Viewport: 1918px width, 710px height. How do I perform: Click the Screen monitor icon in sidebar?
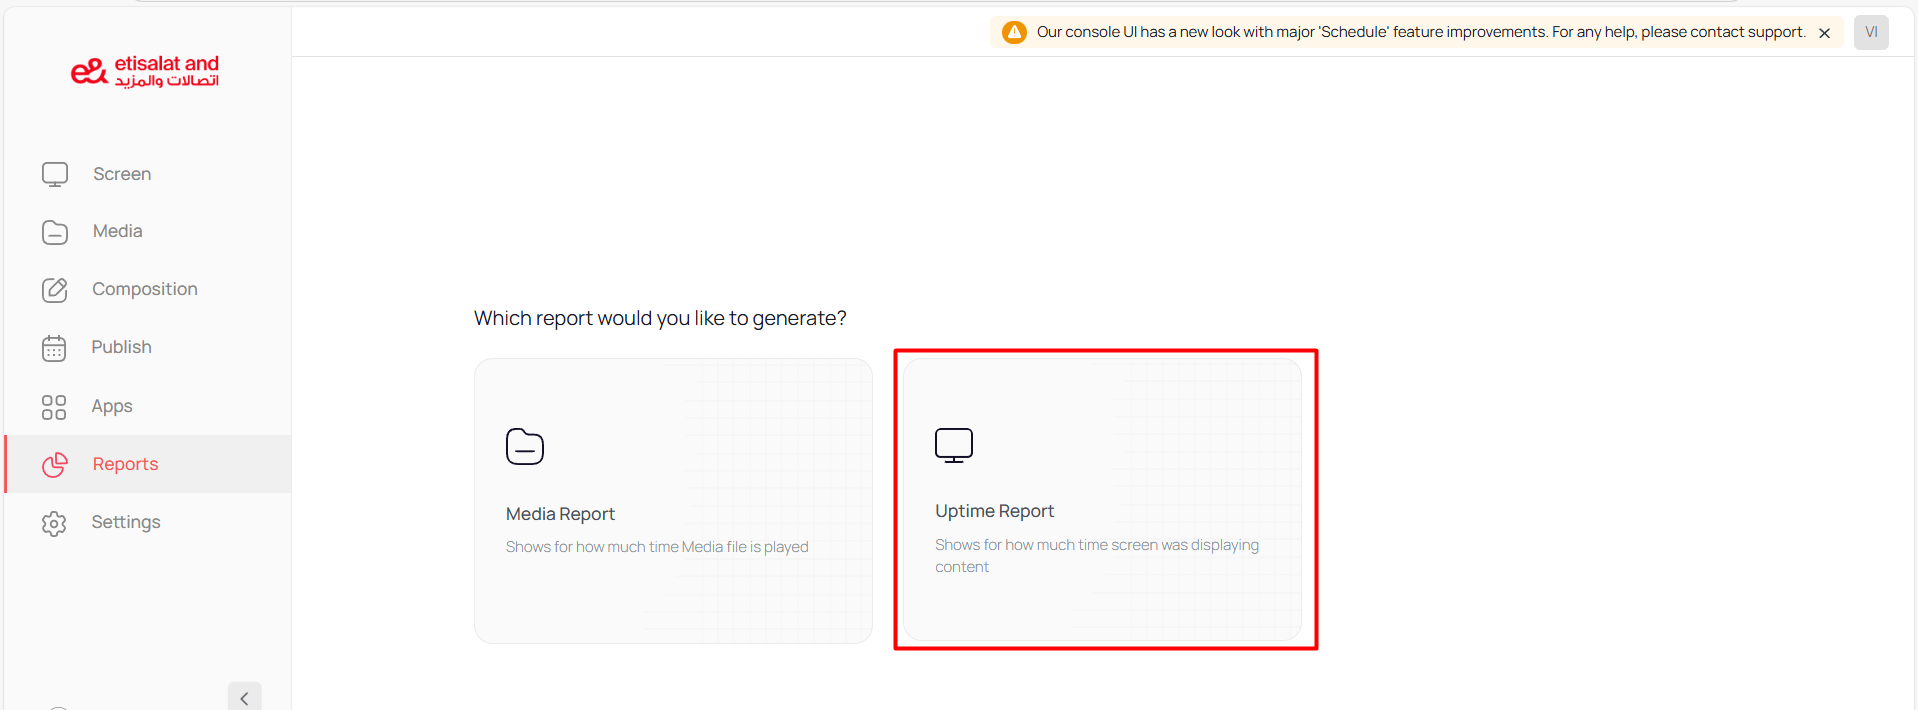pyautogui.click(x=55, y=174)
